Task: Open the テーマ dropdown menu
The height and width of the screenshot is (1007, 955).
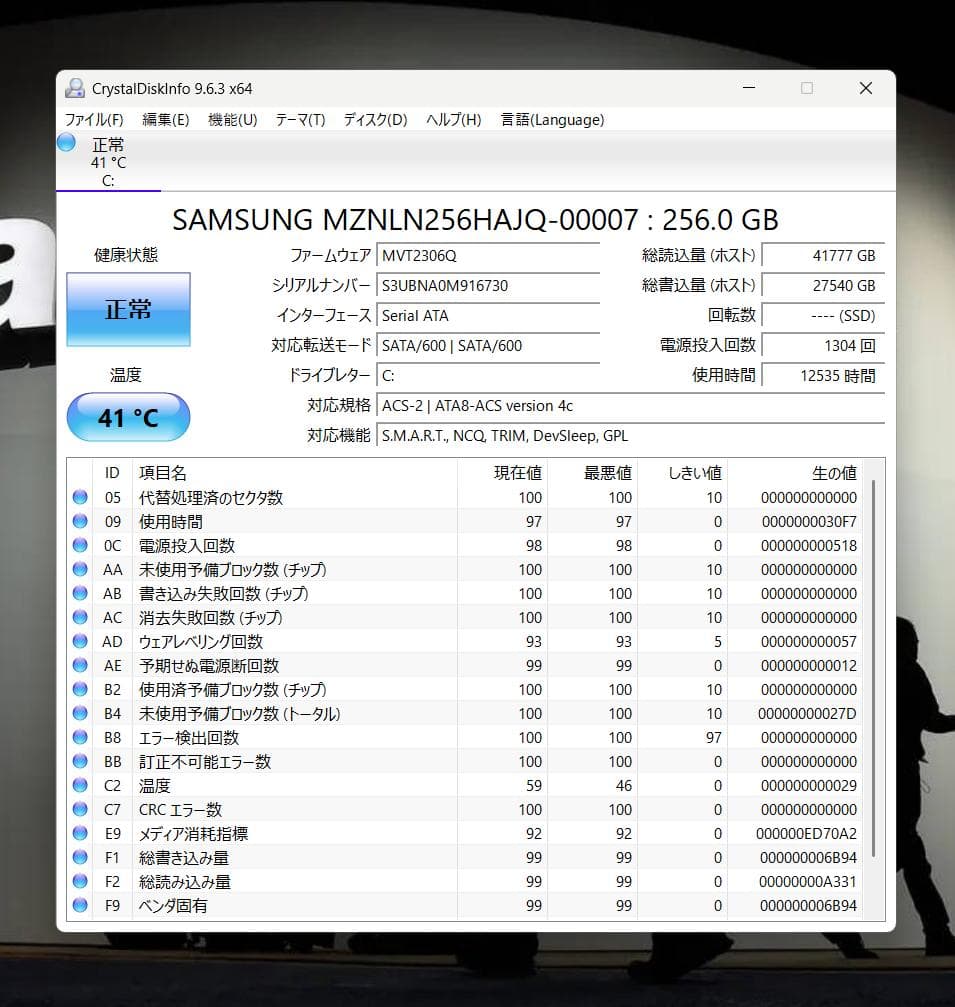Action: (300, 120)
